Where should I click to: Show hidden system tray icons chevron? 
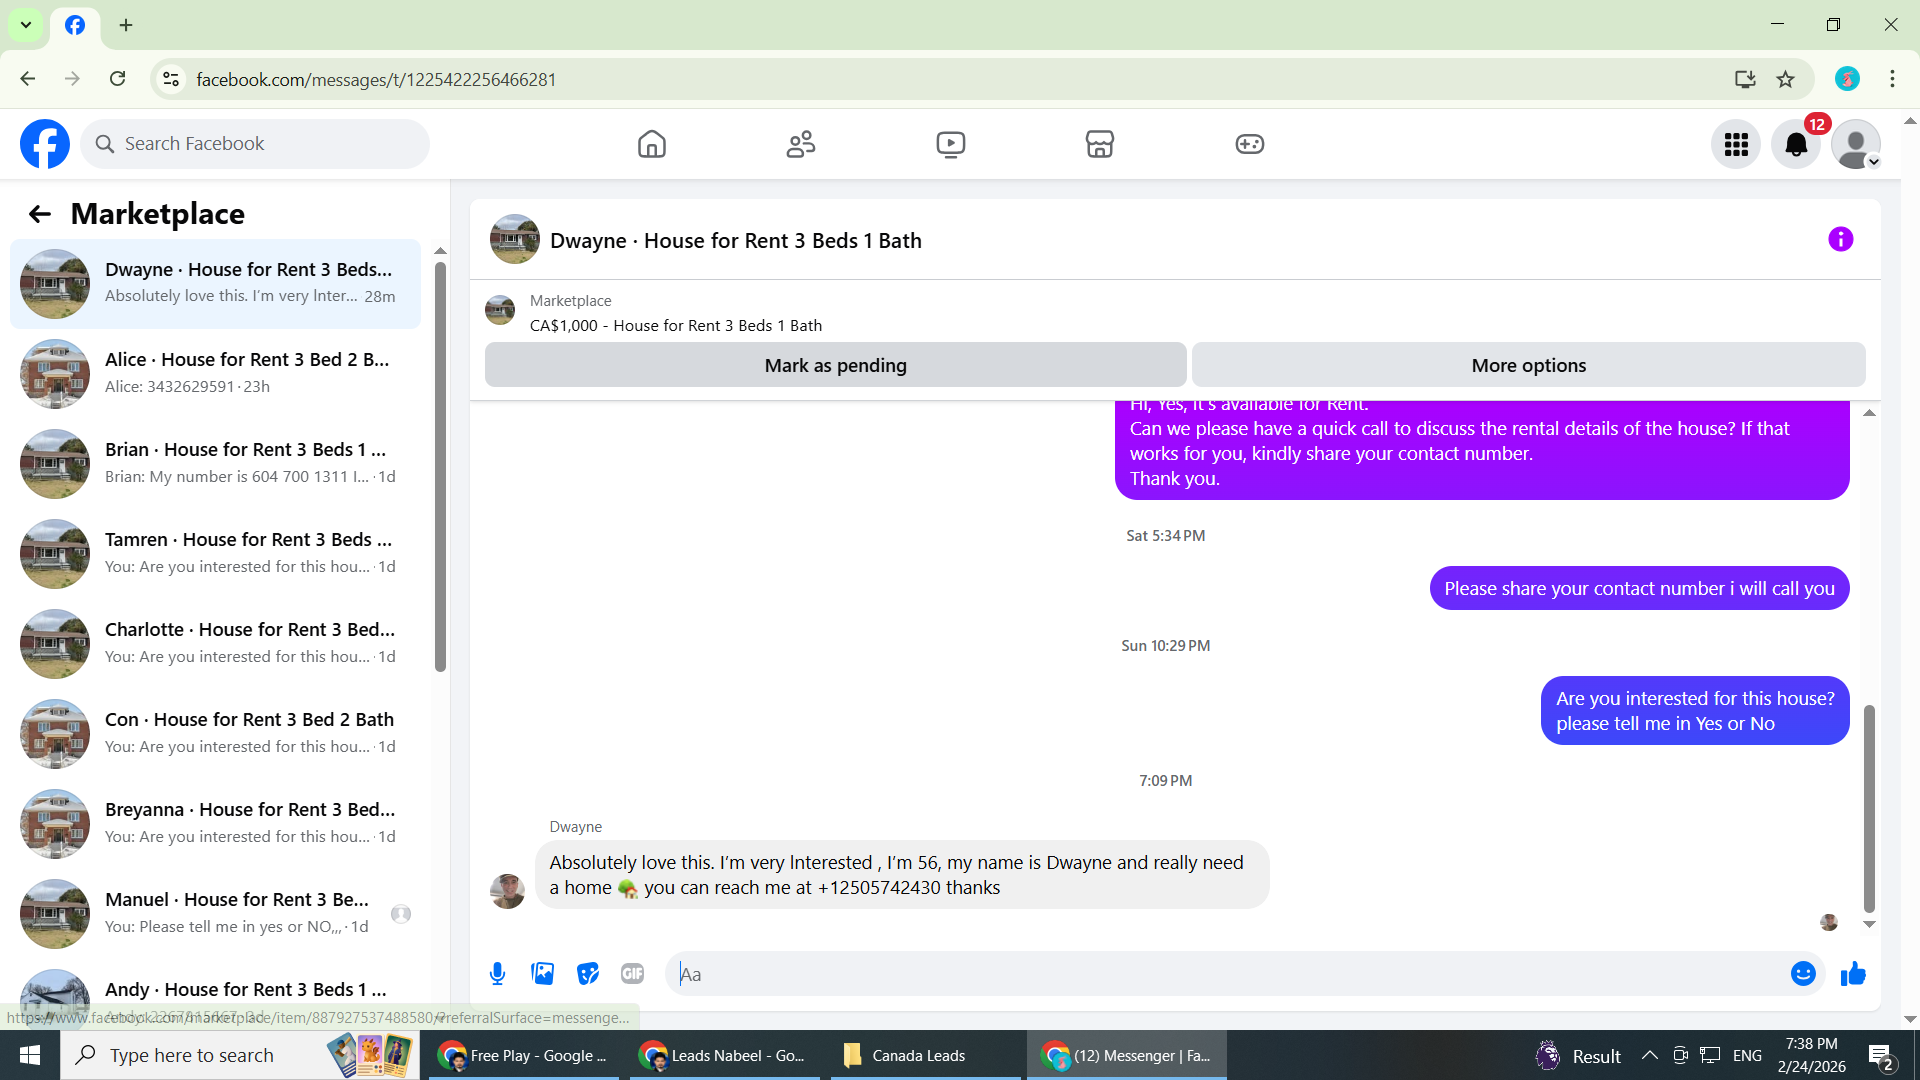pyautogui.click(x=1649, y=1056)
